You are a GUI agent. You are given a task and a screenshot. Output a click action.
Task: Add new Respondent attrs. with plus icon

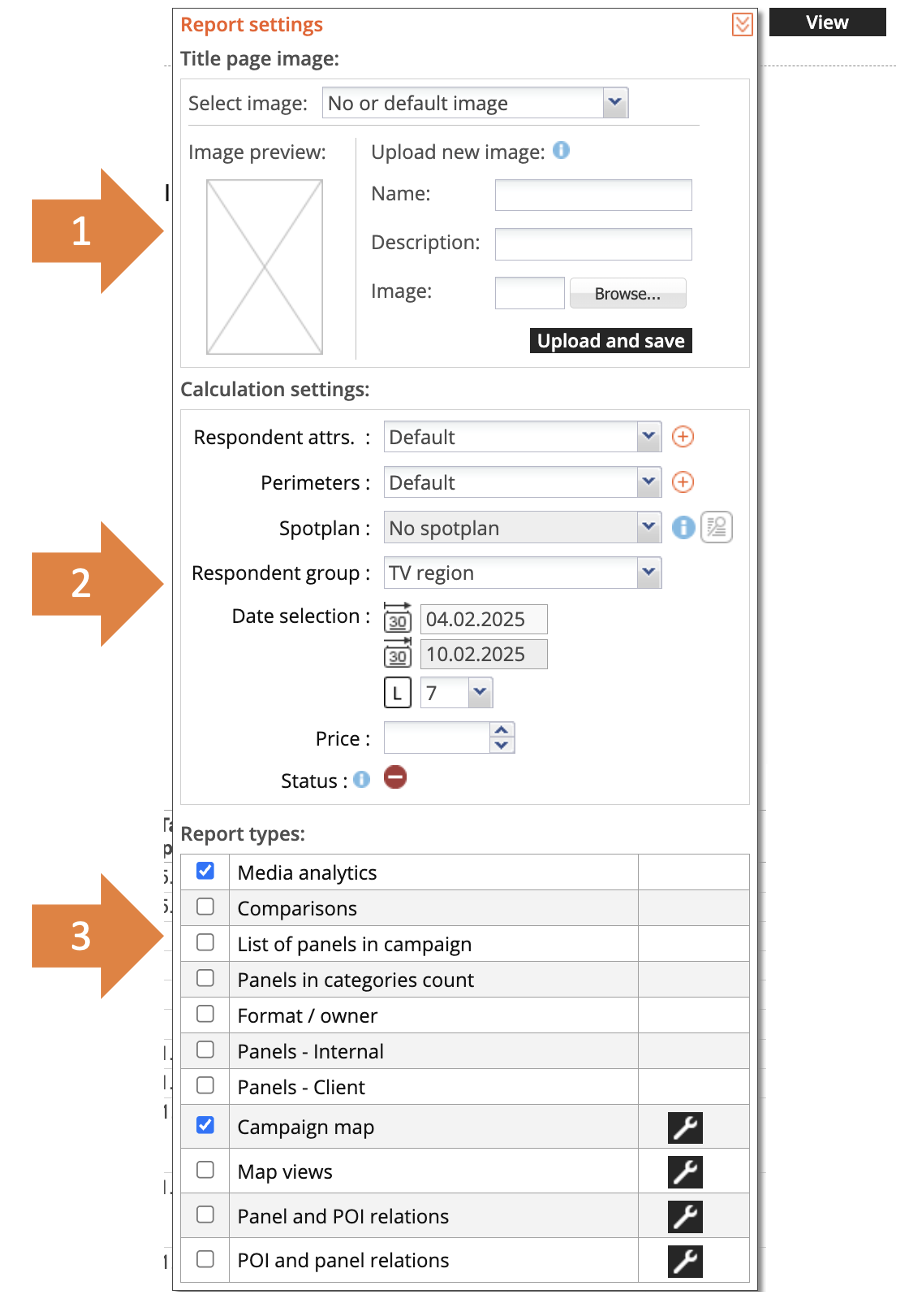click(x=682, y=437)
